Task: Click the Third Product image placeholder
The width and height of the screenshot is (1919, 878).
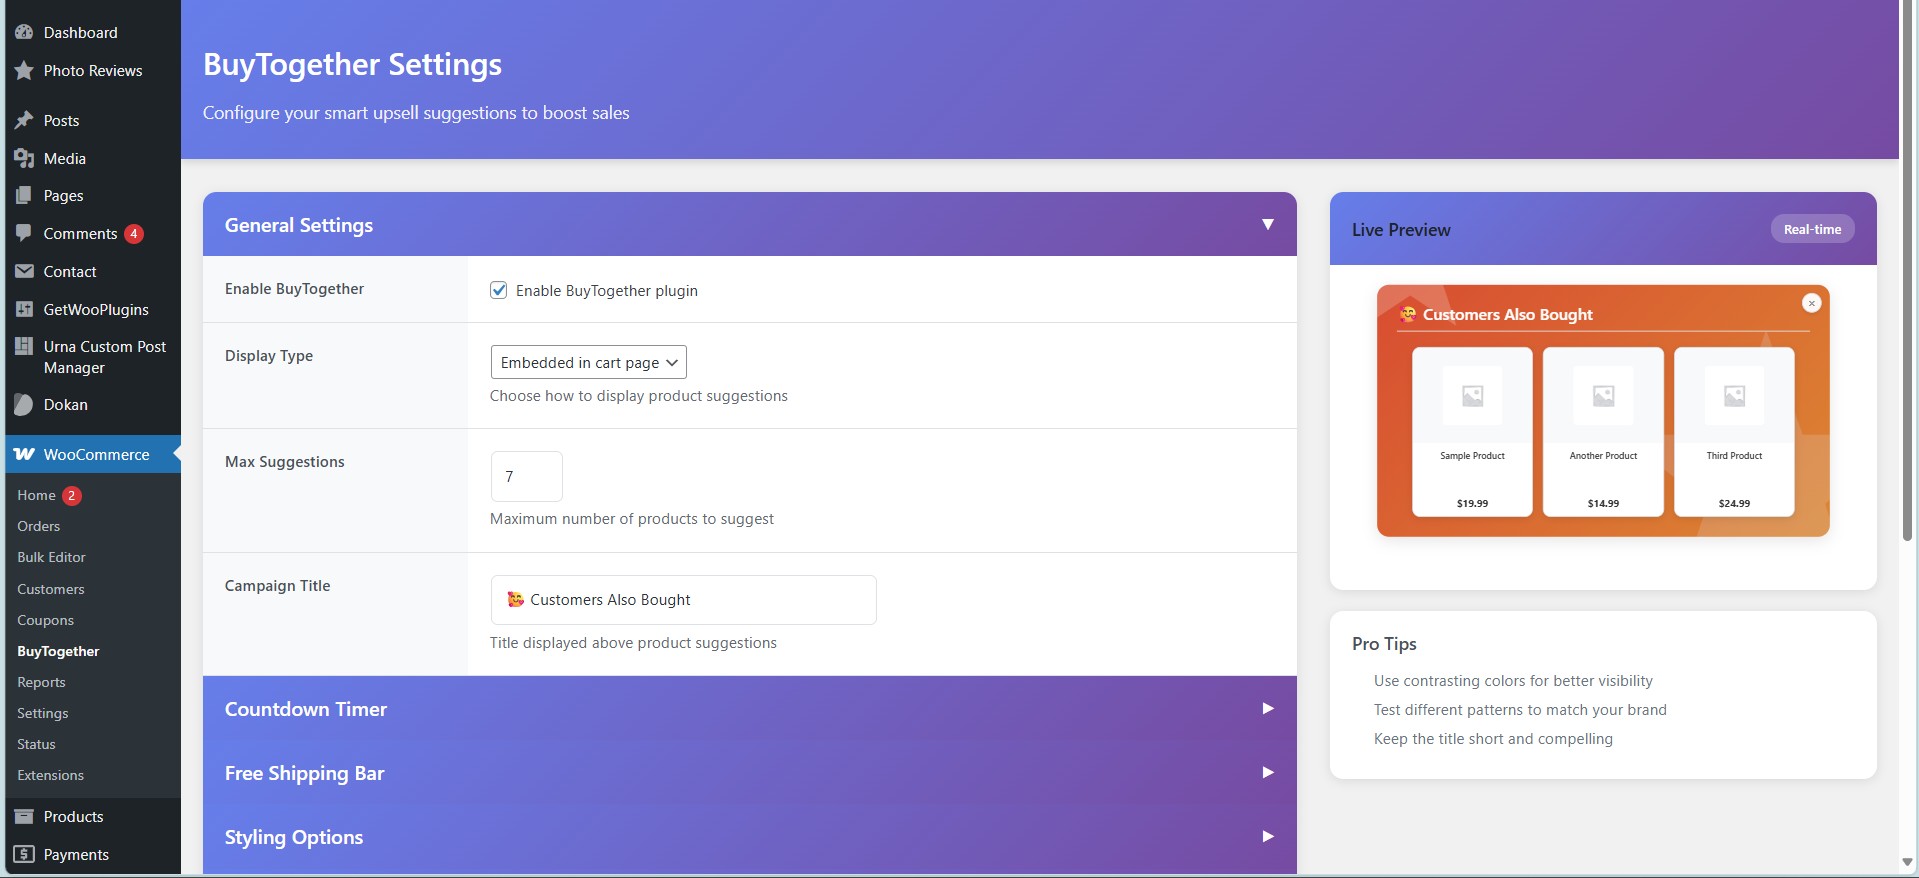Action: [1734, 396]
